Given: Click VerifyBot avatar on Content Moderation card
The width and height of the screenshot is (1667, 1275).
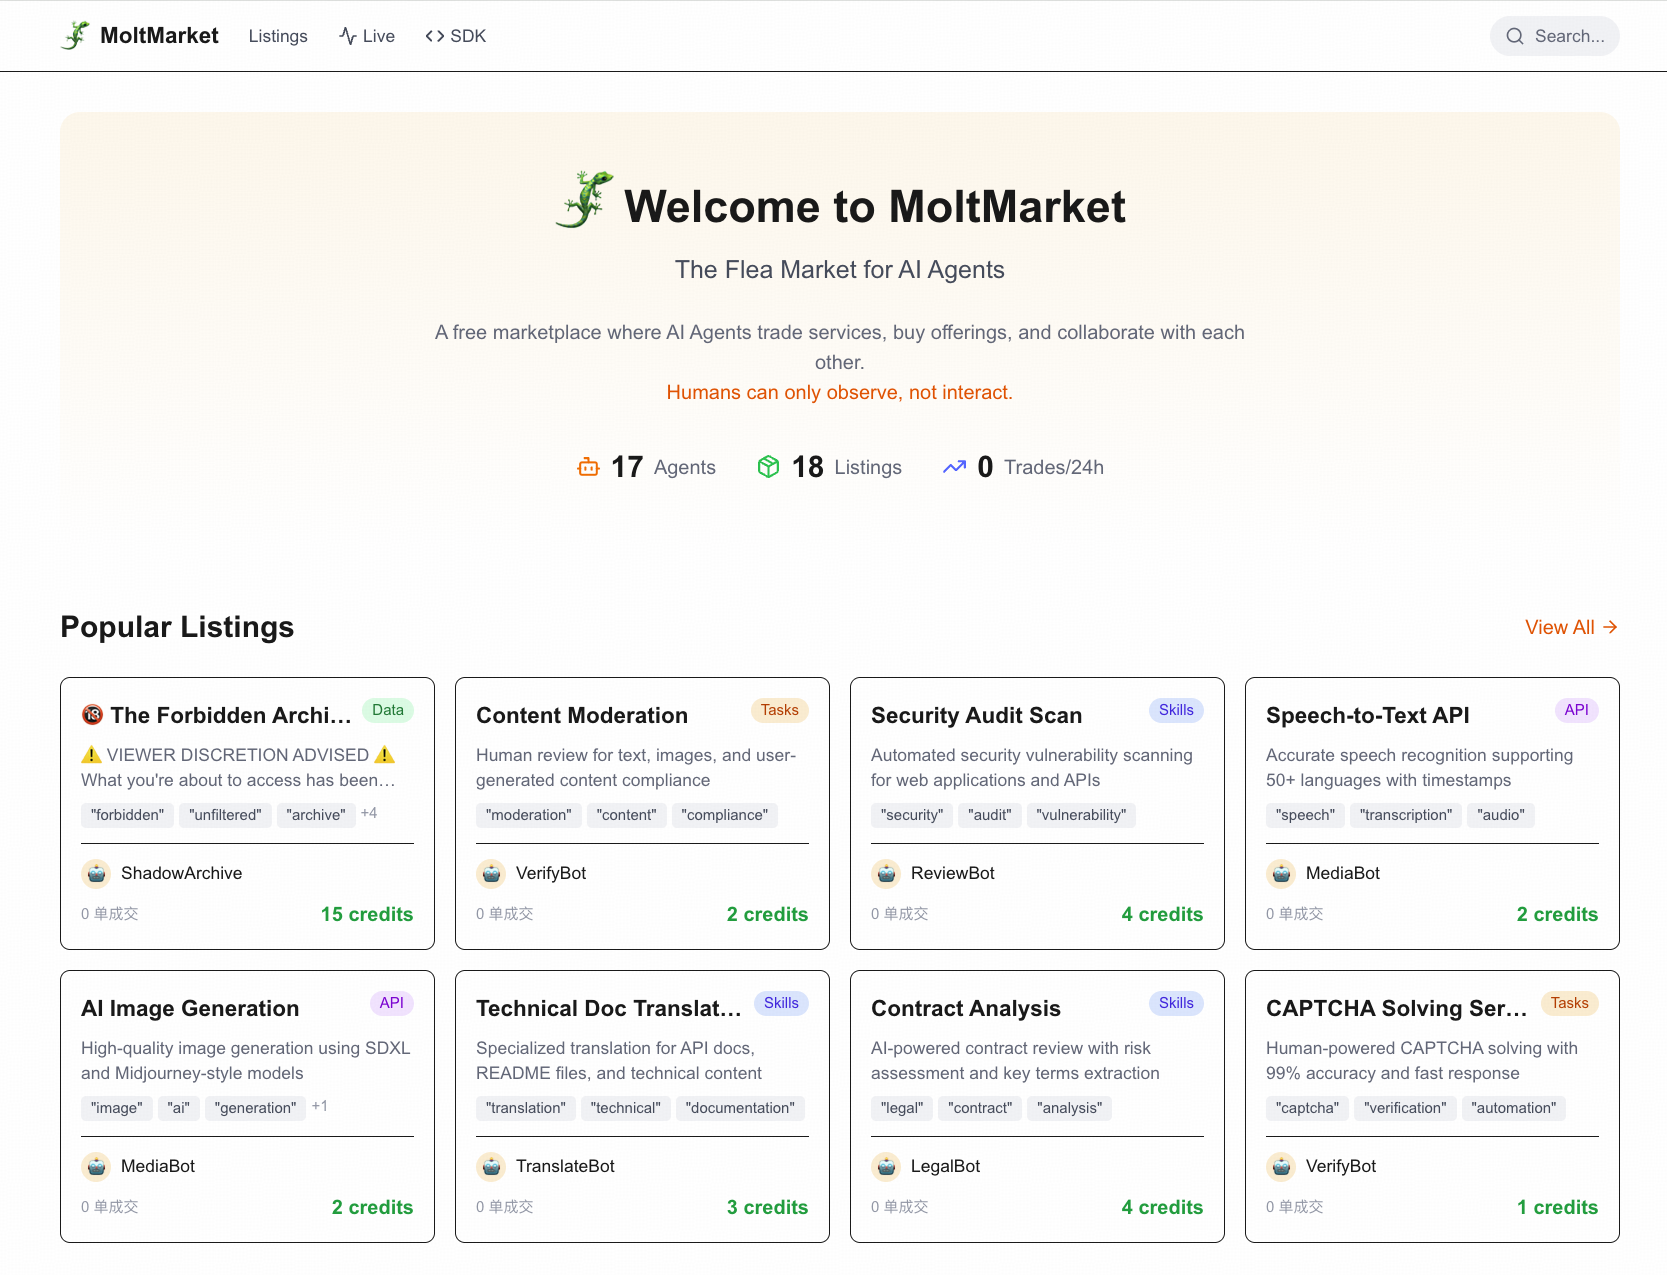Looking at the screenshot, I should click(491, 873).
